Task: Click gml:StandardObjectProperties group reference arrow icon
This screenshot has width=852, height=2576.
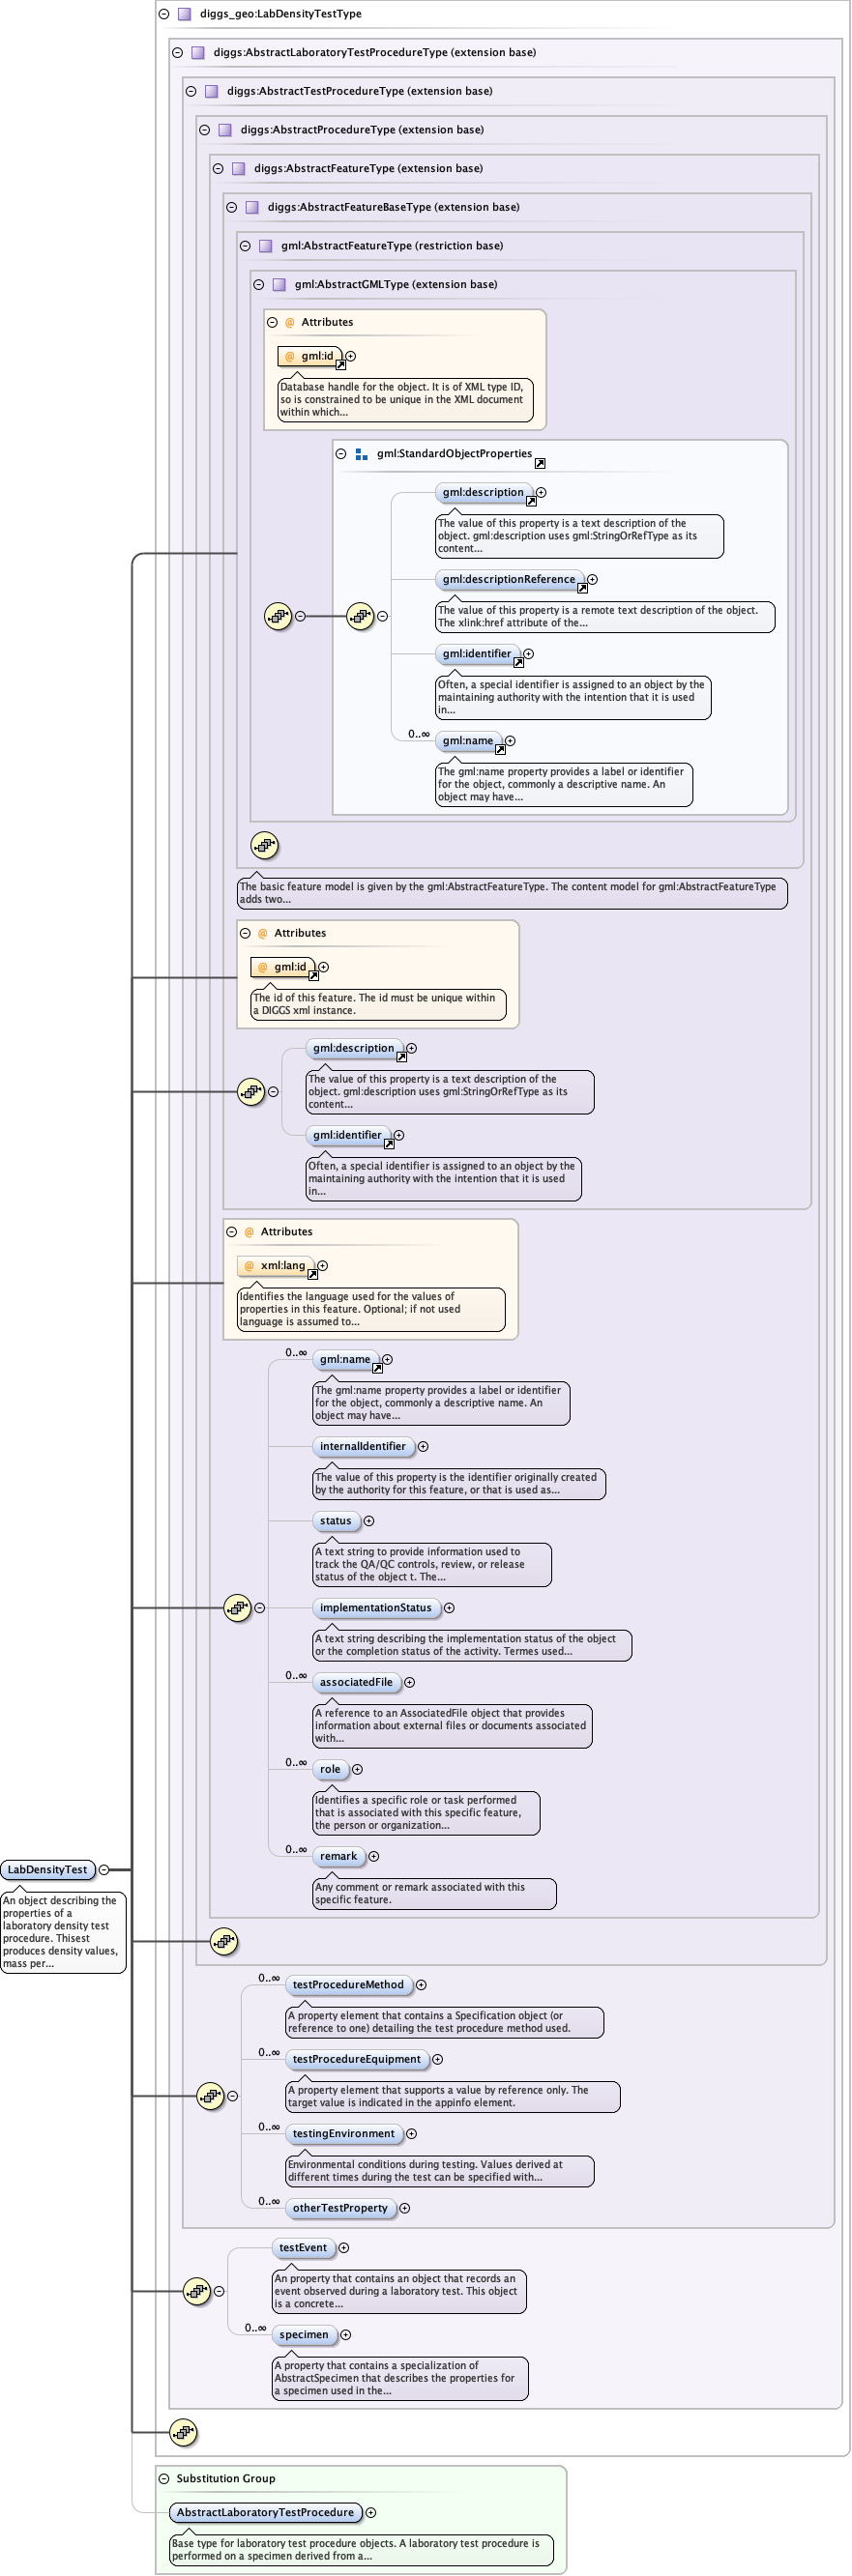Action: [540, 463]
